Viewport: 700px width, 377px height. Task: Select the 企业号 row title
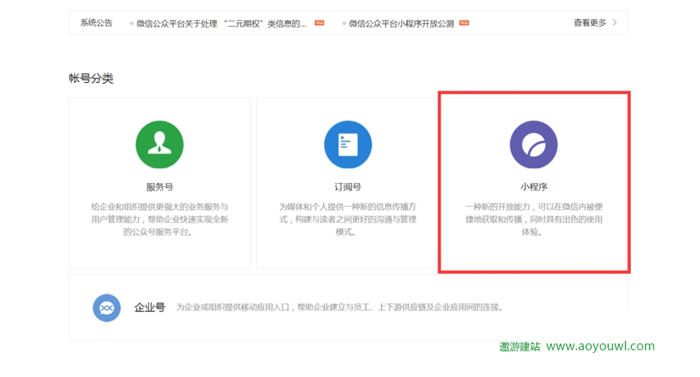tap(150, 307)
